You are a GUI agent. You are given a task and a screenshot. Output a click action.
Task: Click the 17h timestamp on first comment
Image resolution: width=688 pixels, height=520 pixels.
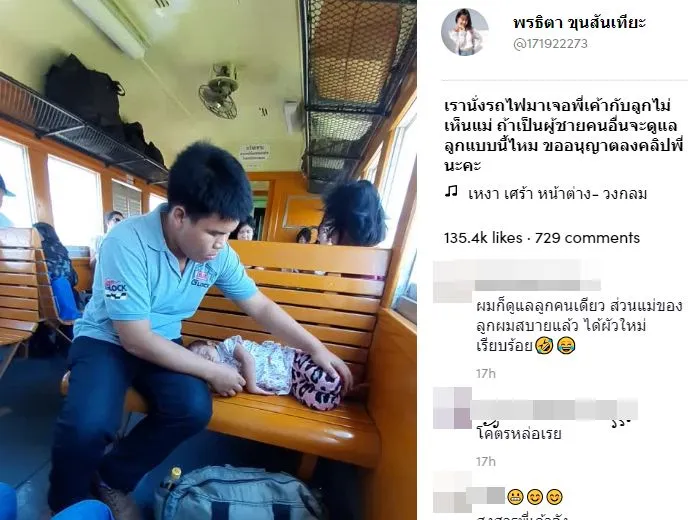click(x=486, y=373)
